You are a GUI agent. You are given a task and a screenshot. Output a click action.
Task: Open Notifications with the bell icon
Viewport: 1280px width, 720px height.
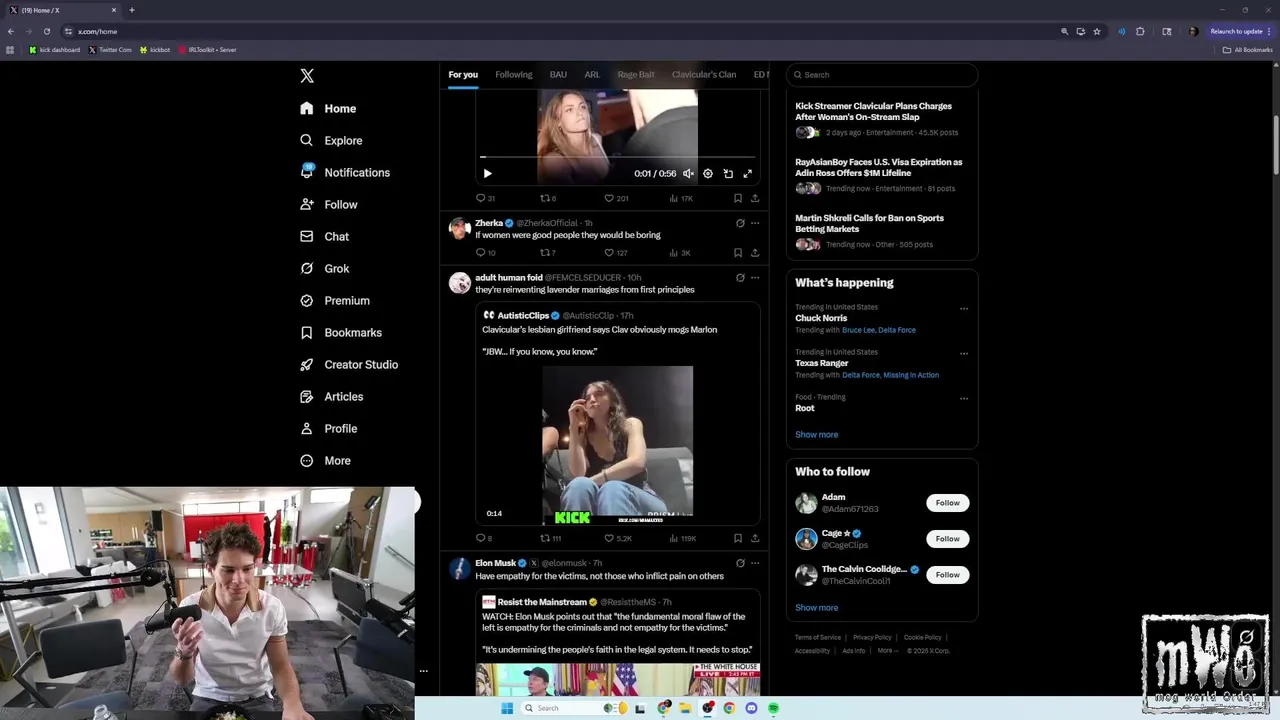click(x=345, y=172)
